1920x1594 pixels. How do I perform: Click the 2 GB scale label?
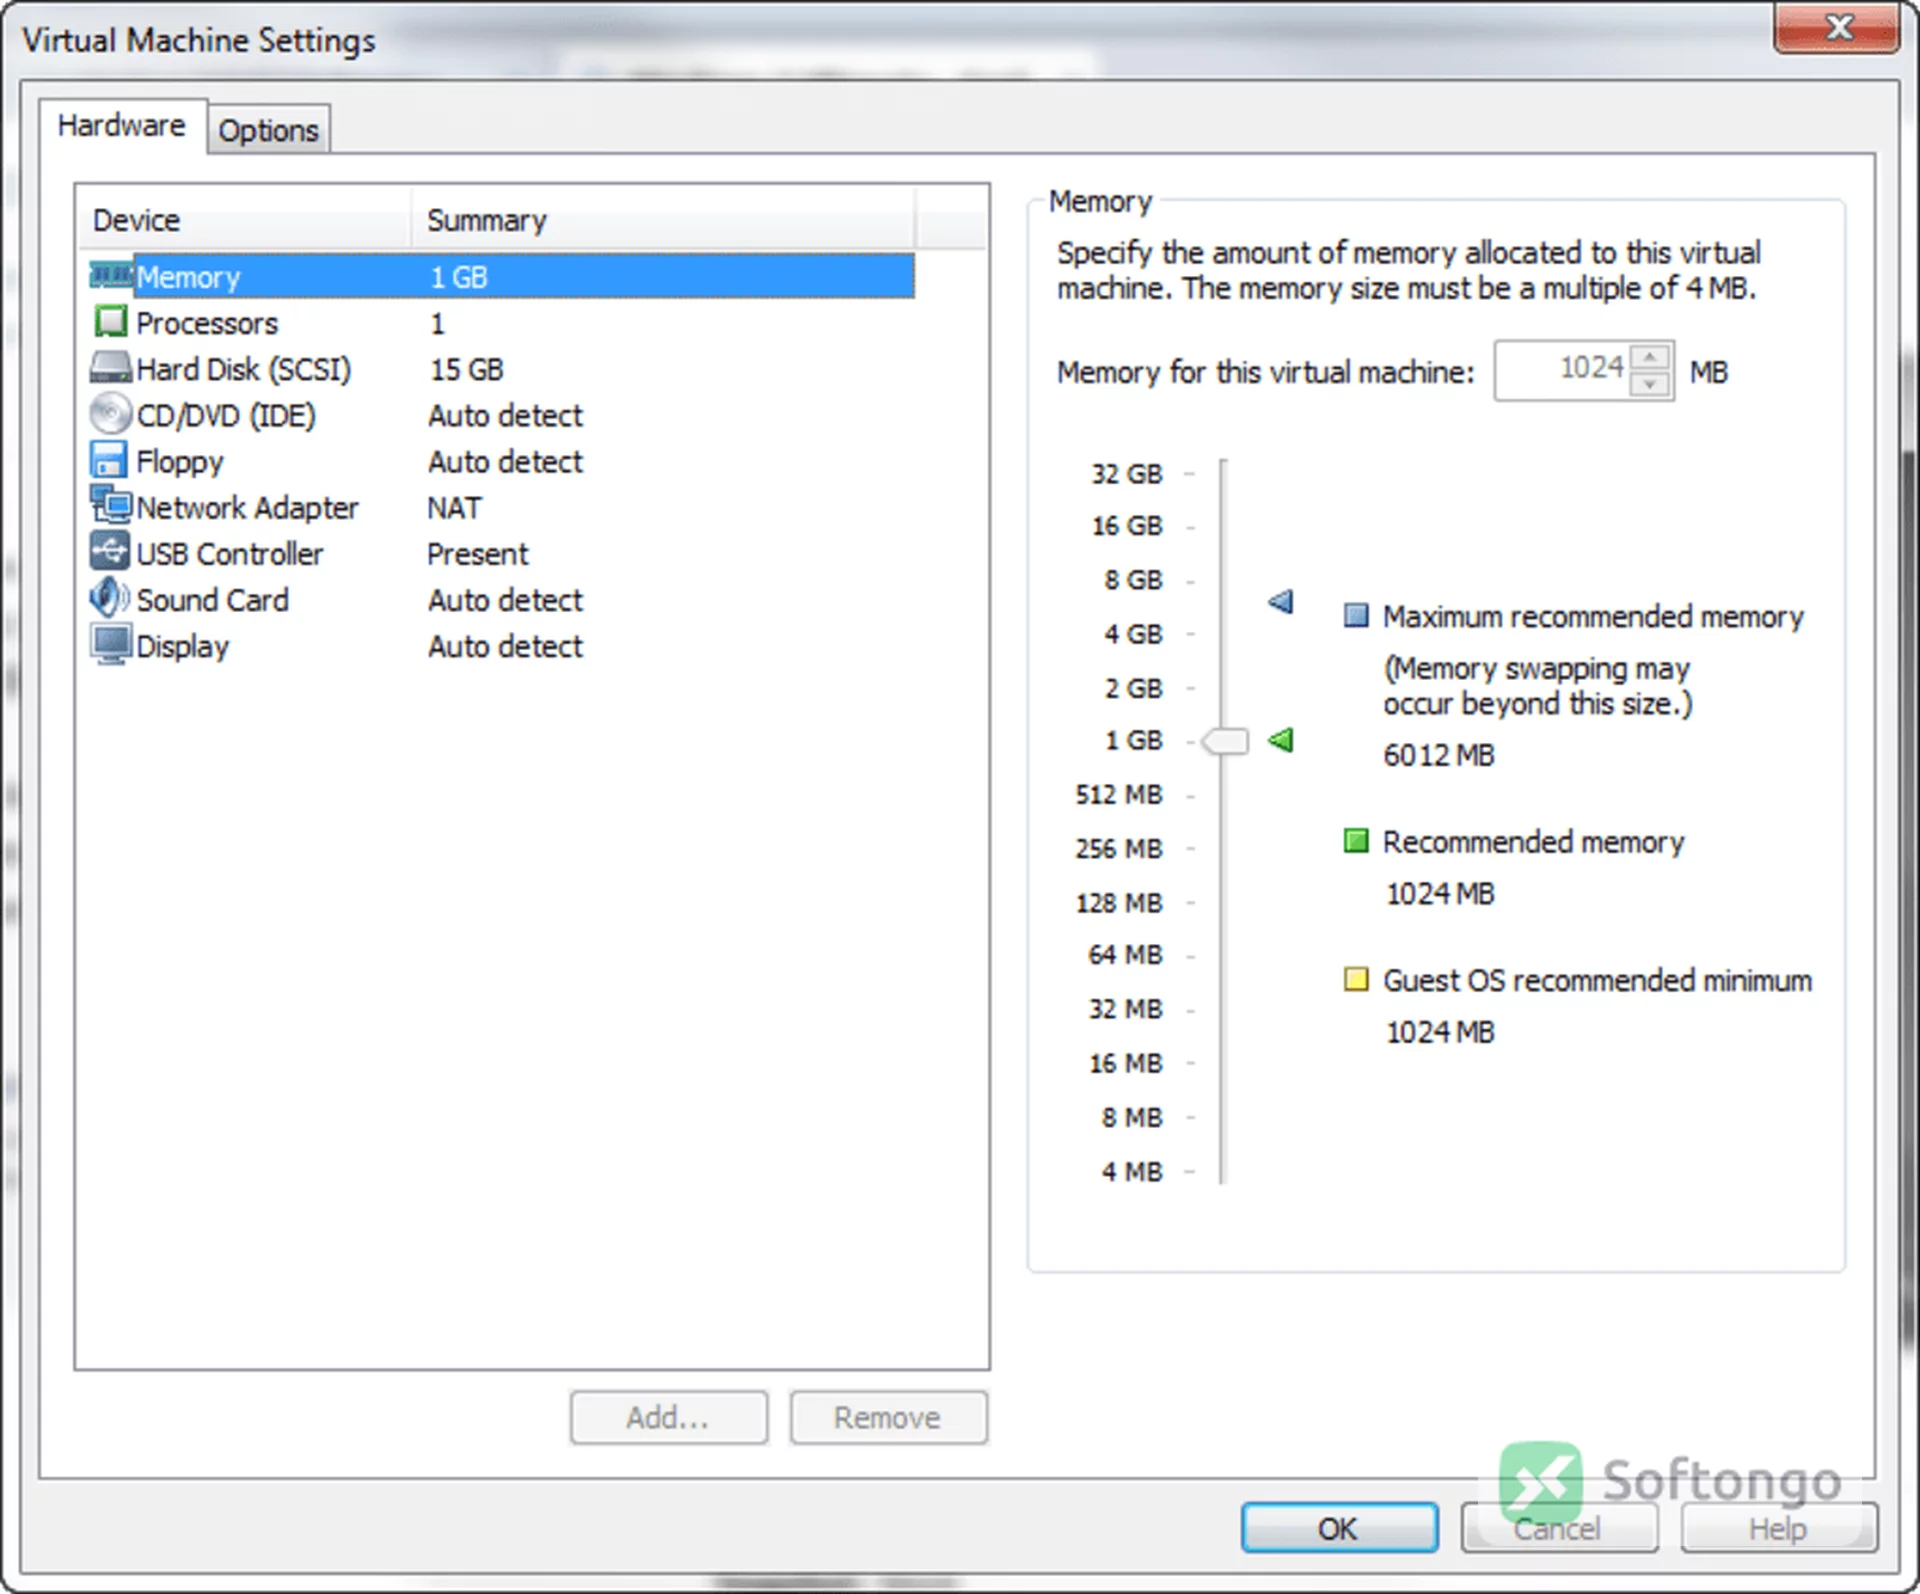(x=1133, y=688)
